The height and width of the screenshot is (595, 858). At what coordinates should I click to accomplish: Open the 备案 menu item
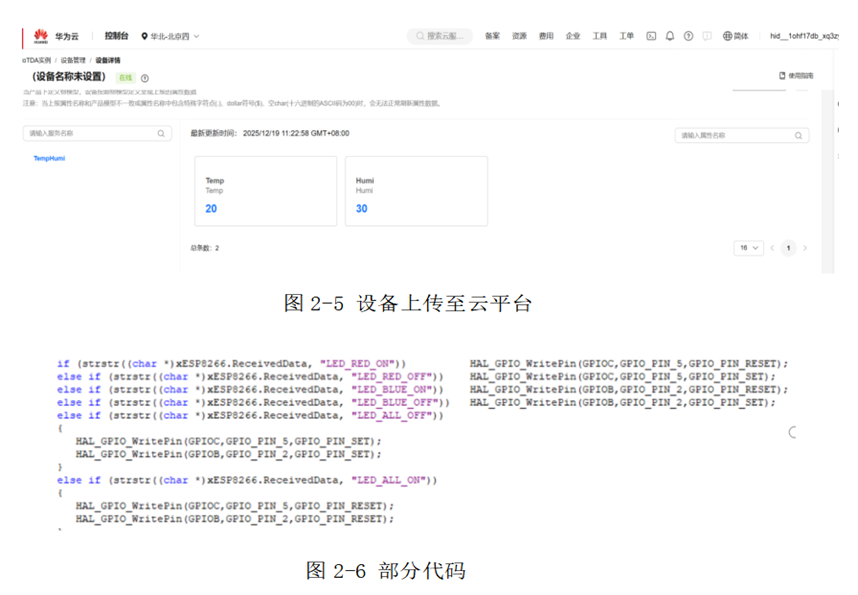pyautogui.click(x=492, y=36)
